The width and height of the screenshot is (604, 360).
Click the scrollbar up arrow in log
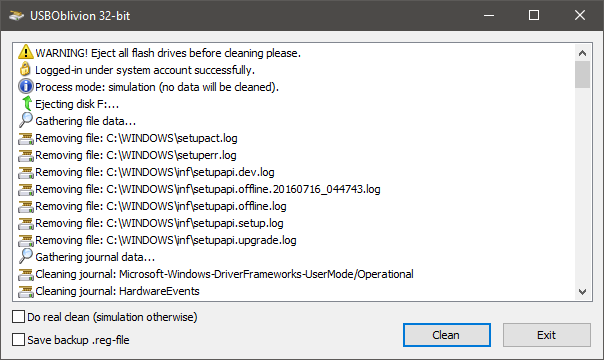tap(582, 53)
